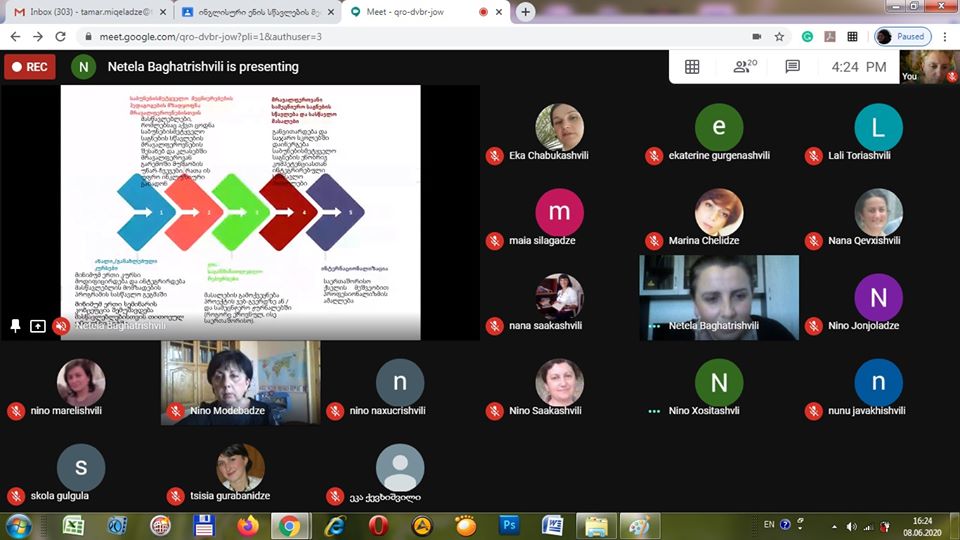Image resolution: width=960 pixels, height=540 pixels.
Task: Open a new browser tab
Action: (526, 12)
